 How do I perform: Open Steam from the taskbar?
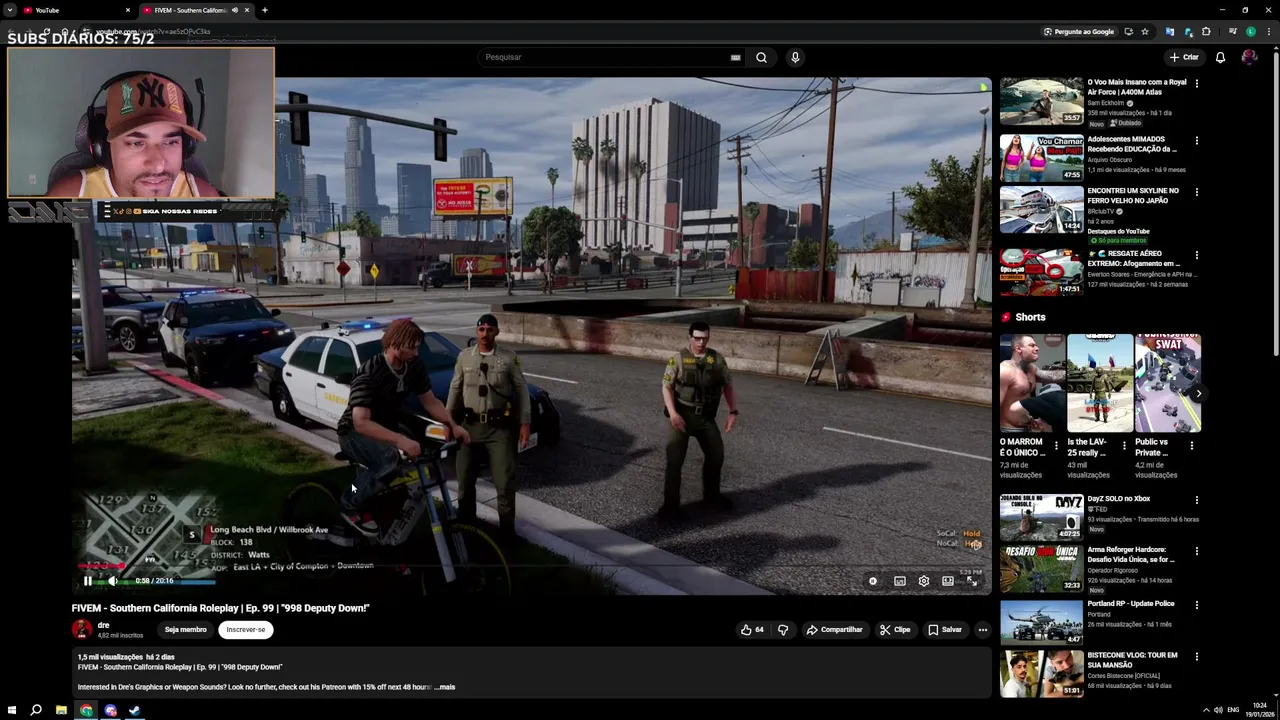pos(135,711)
